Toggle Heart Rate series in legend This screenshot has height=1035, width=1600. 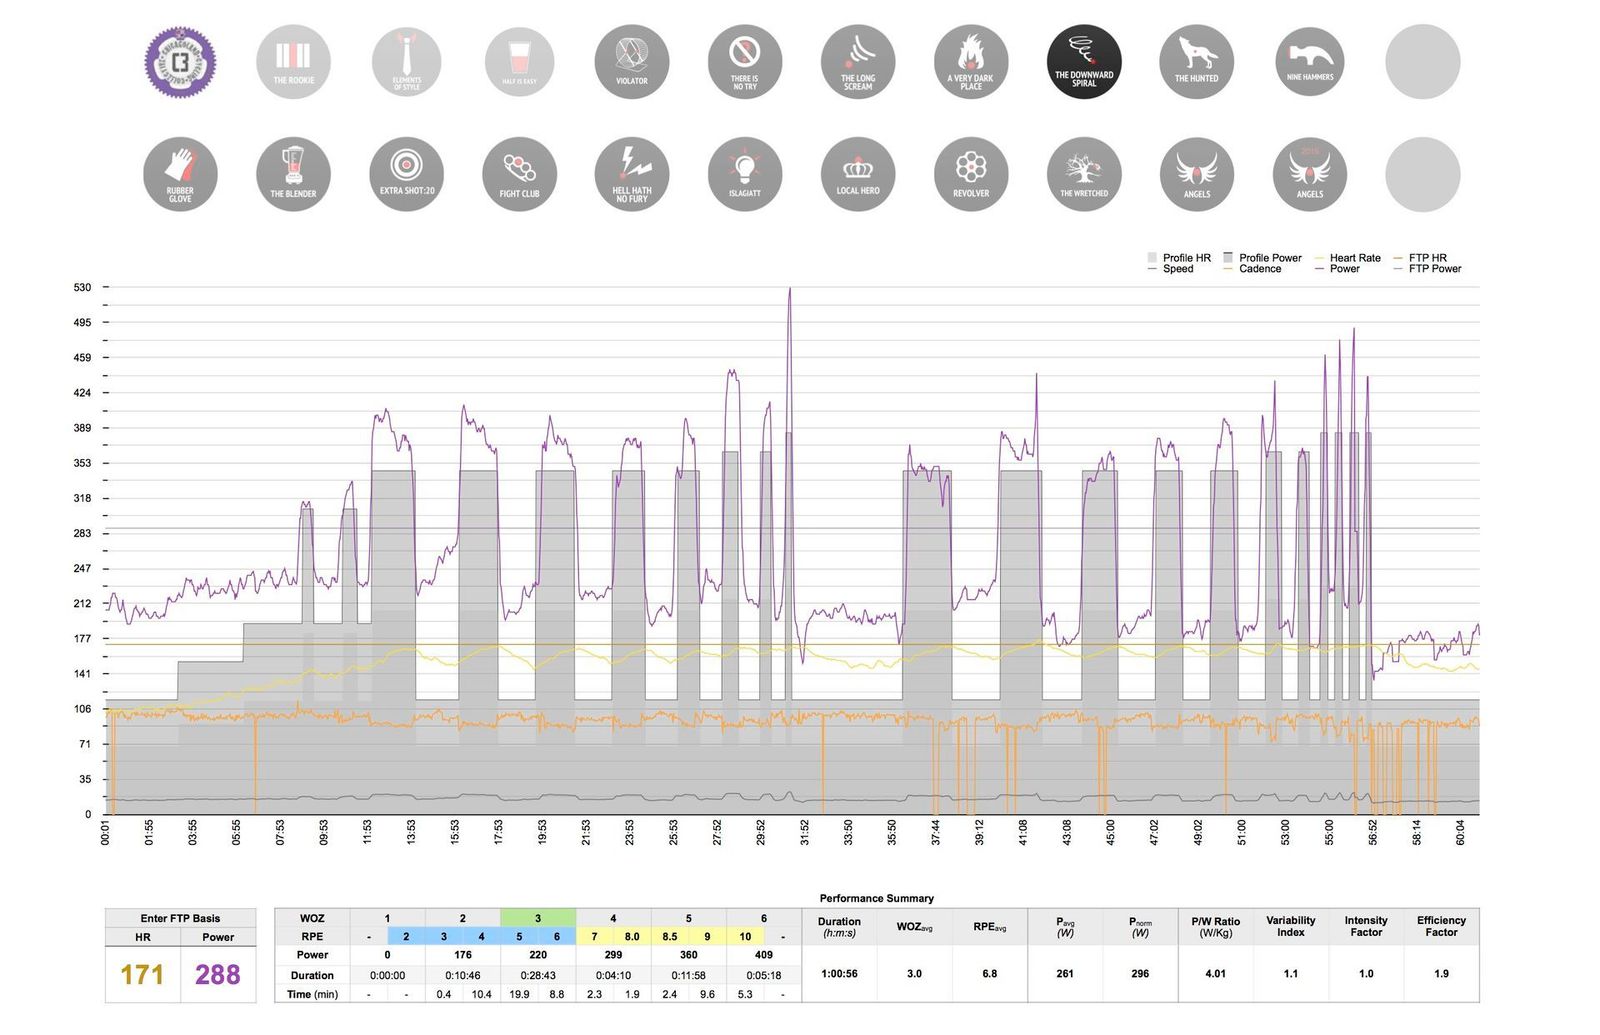pos(1354,258)
